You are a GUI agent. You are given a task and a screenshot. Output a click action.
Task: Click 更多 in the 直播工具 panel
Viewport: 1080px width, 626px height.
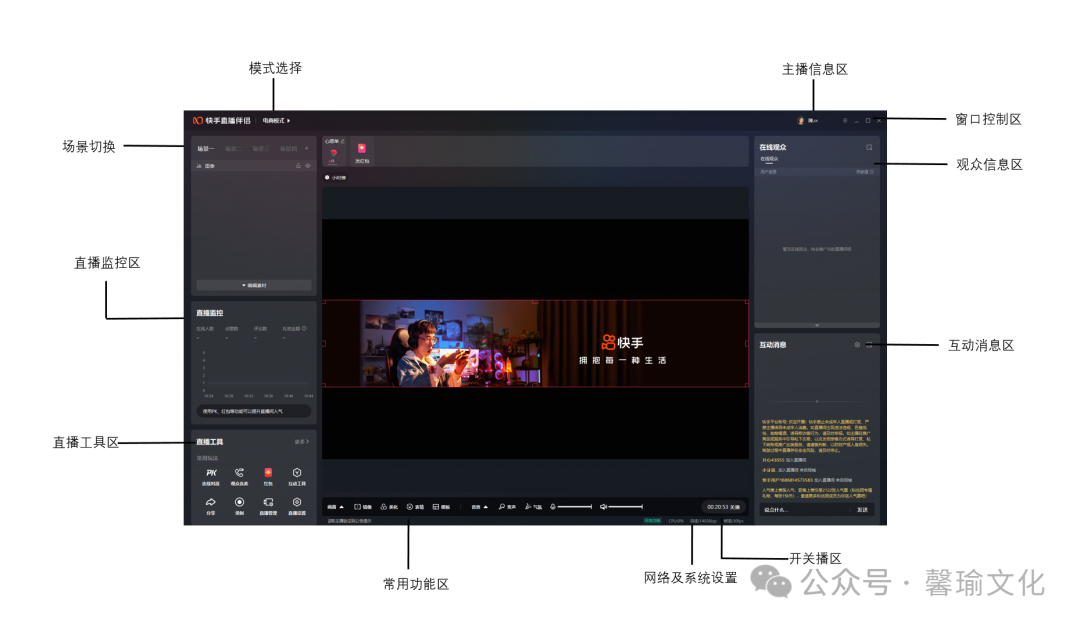[301, 441]
